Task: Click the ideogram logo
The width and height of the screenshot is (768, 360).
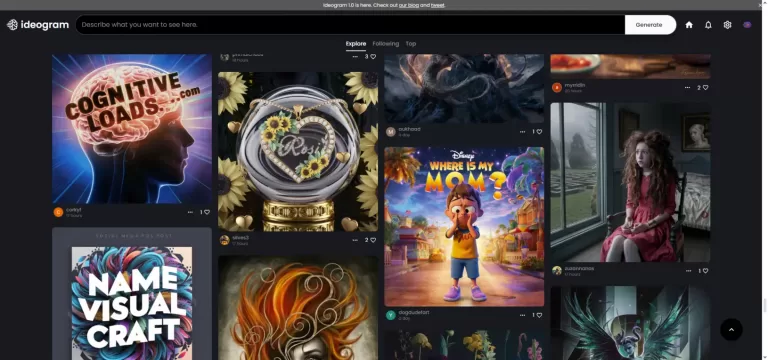Action: 38,25
